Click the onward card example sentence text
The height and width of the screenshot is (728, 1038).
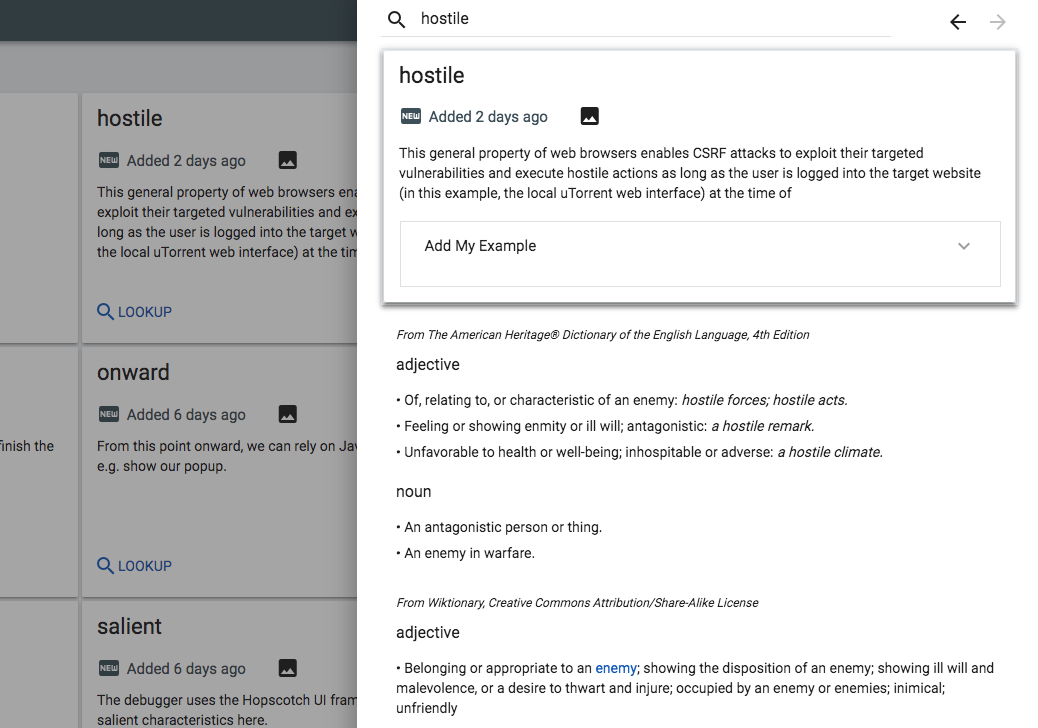227,456
